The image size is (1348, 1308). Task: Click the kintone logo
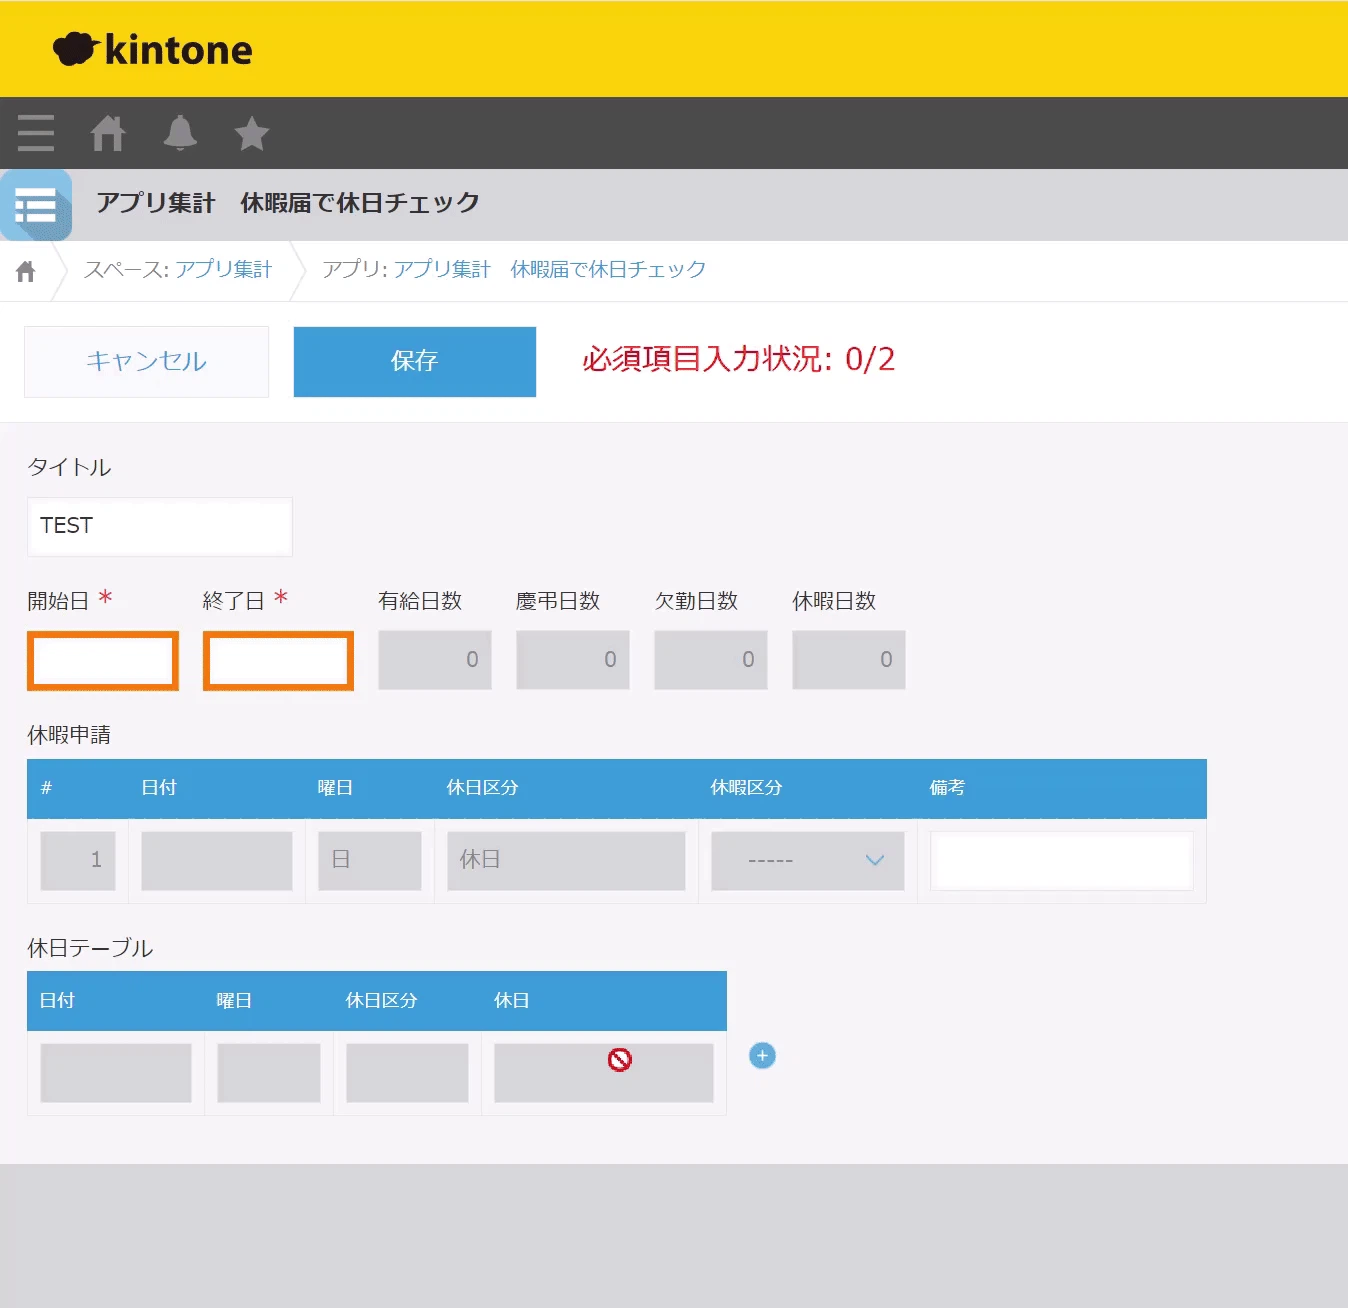click(153, 49)
